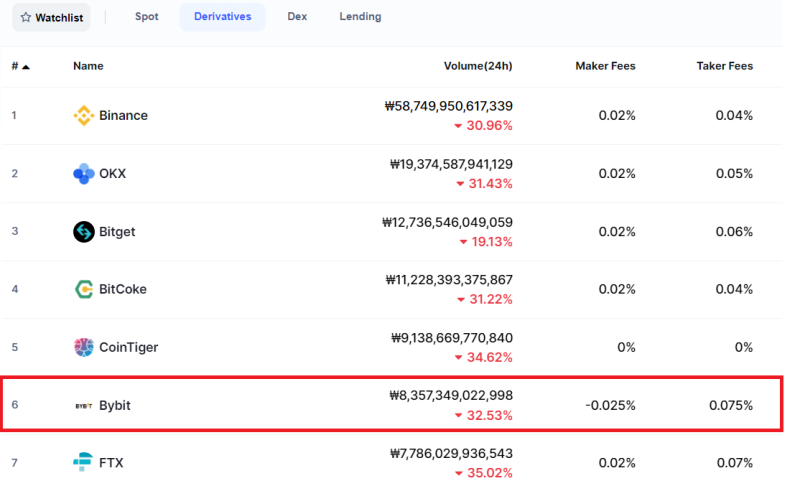Viewport: 800px width, 491px height.
Task: Sort by the Name column header
Action: tap(88, 66)
